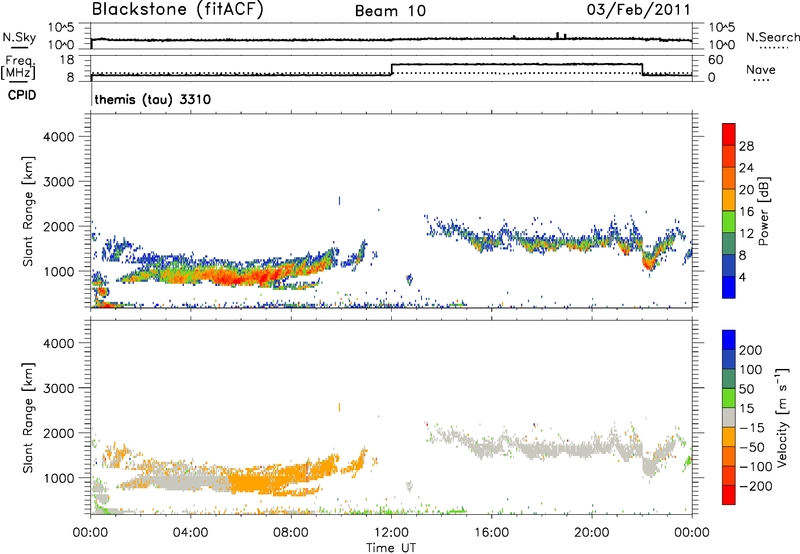The width and height of the screenshot is (800, 554).
Task: Click the '18' tick on frequency axis
Action: point(67,60)
